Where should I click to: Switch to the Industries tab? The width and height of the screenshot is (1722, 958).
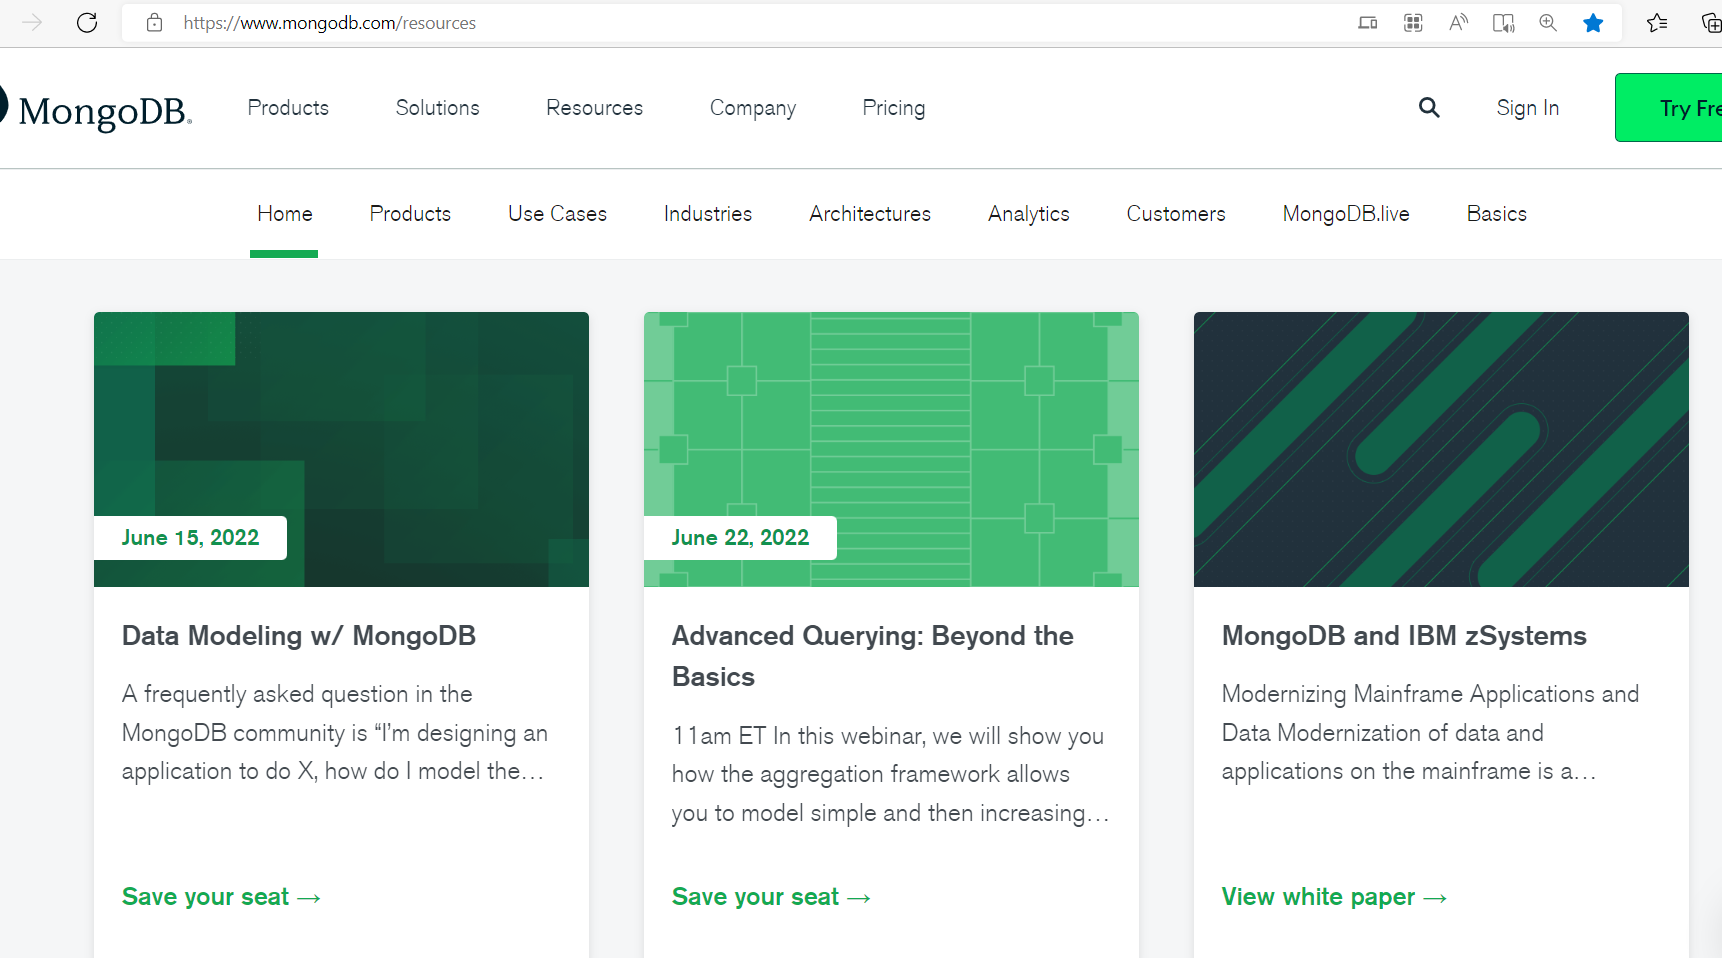click(708, 214)
